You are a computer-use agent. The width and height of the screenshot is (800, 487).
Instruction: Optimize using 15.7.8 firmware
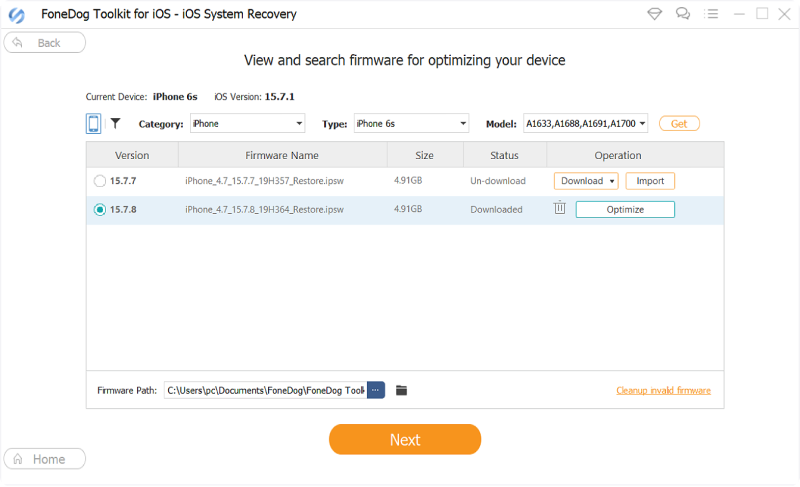point(625,210)
